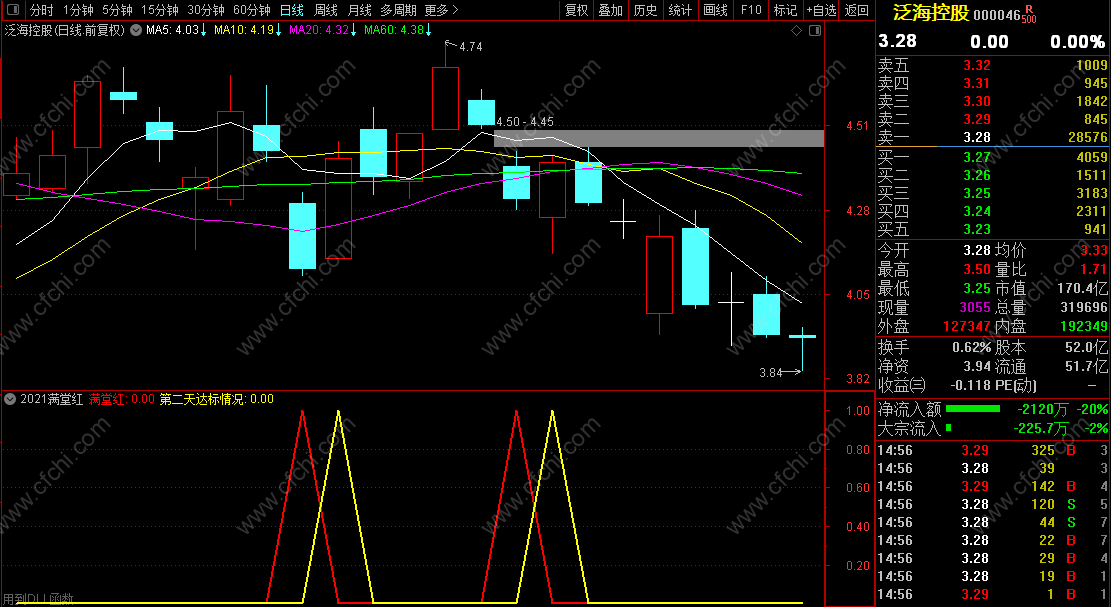Expand the 更多 periods chevron
This screenshot has width=1111, height=607.
(x=455, y=10)
